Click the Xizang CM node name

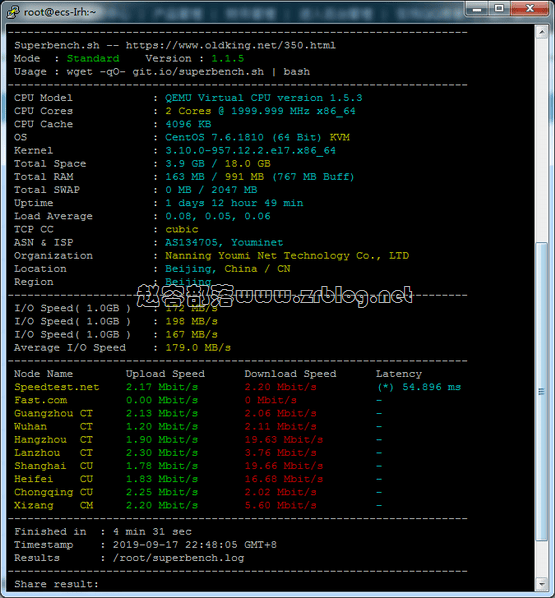pyautogui.click(x=53, y=505)
